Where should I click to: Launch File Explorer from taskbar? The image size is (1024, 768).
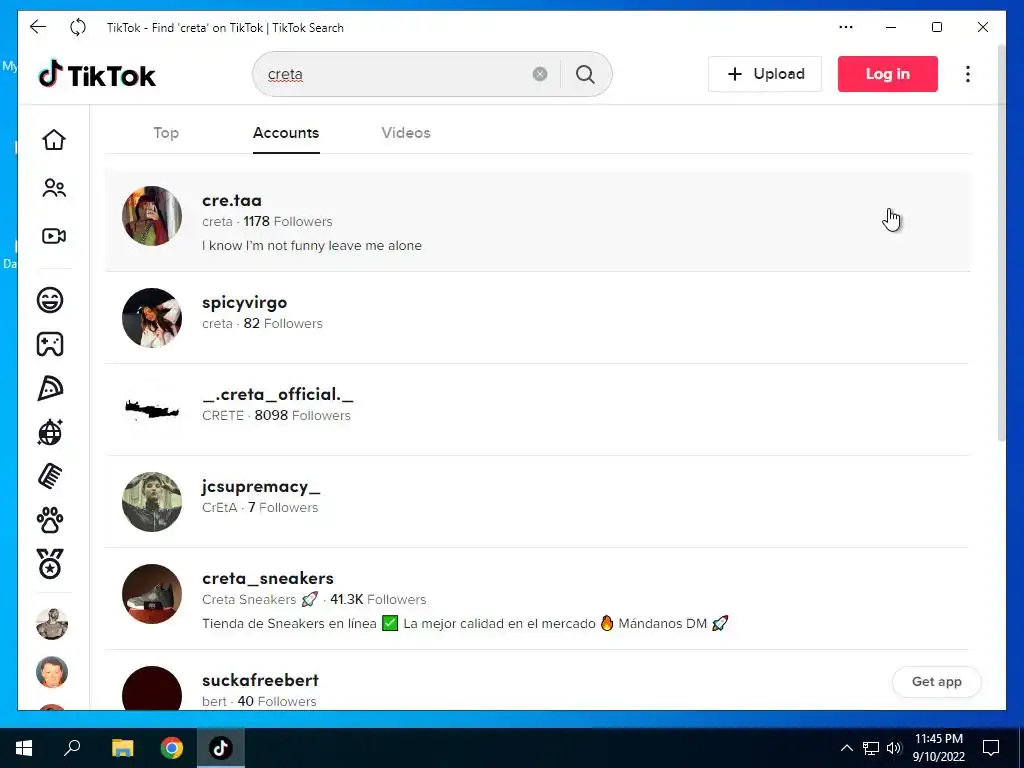click(x=122, y=748)
